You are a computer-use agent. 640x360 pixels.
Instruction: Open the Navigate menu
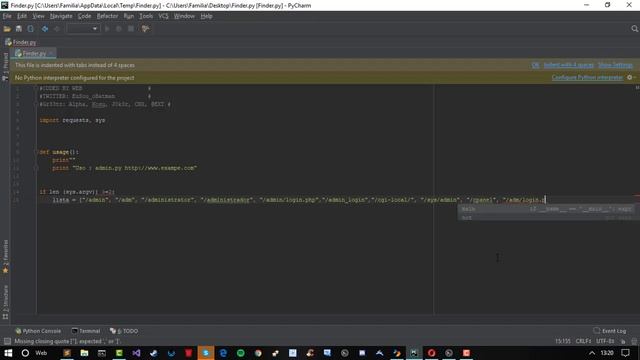tap(61, 16)
